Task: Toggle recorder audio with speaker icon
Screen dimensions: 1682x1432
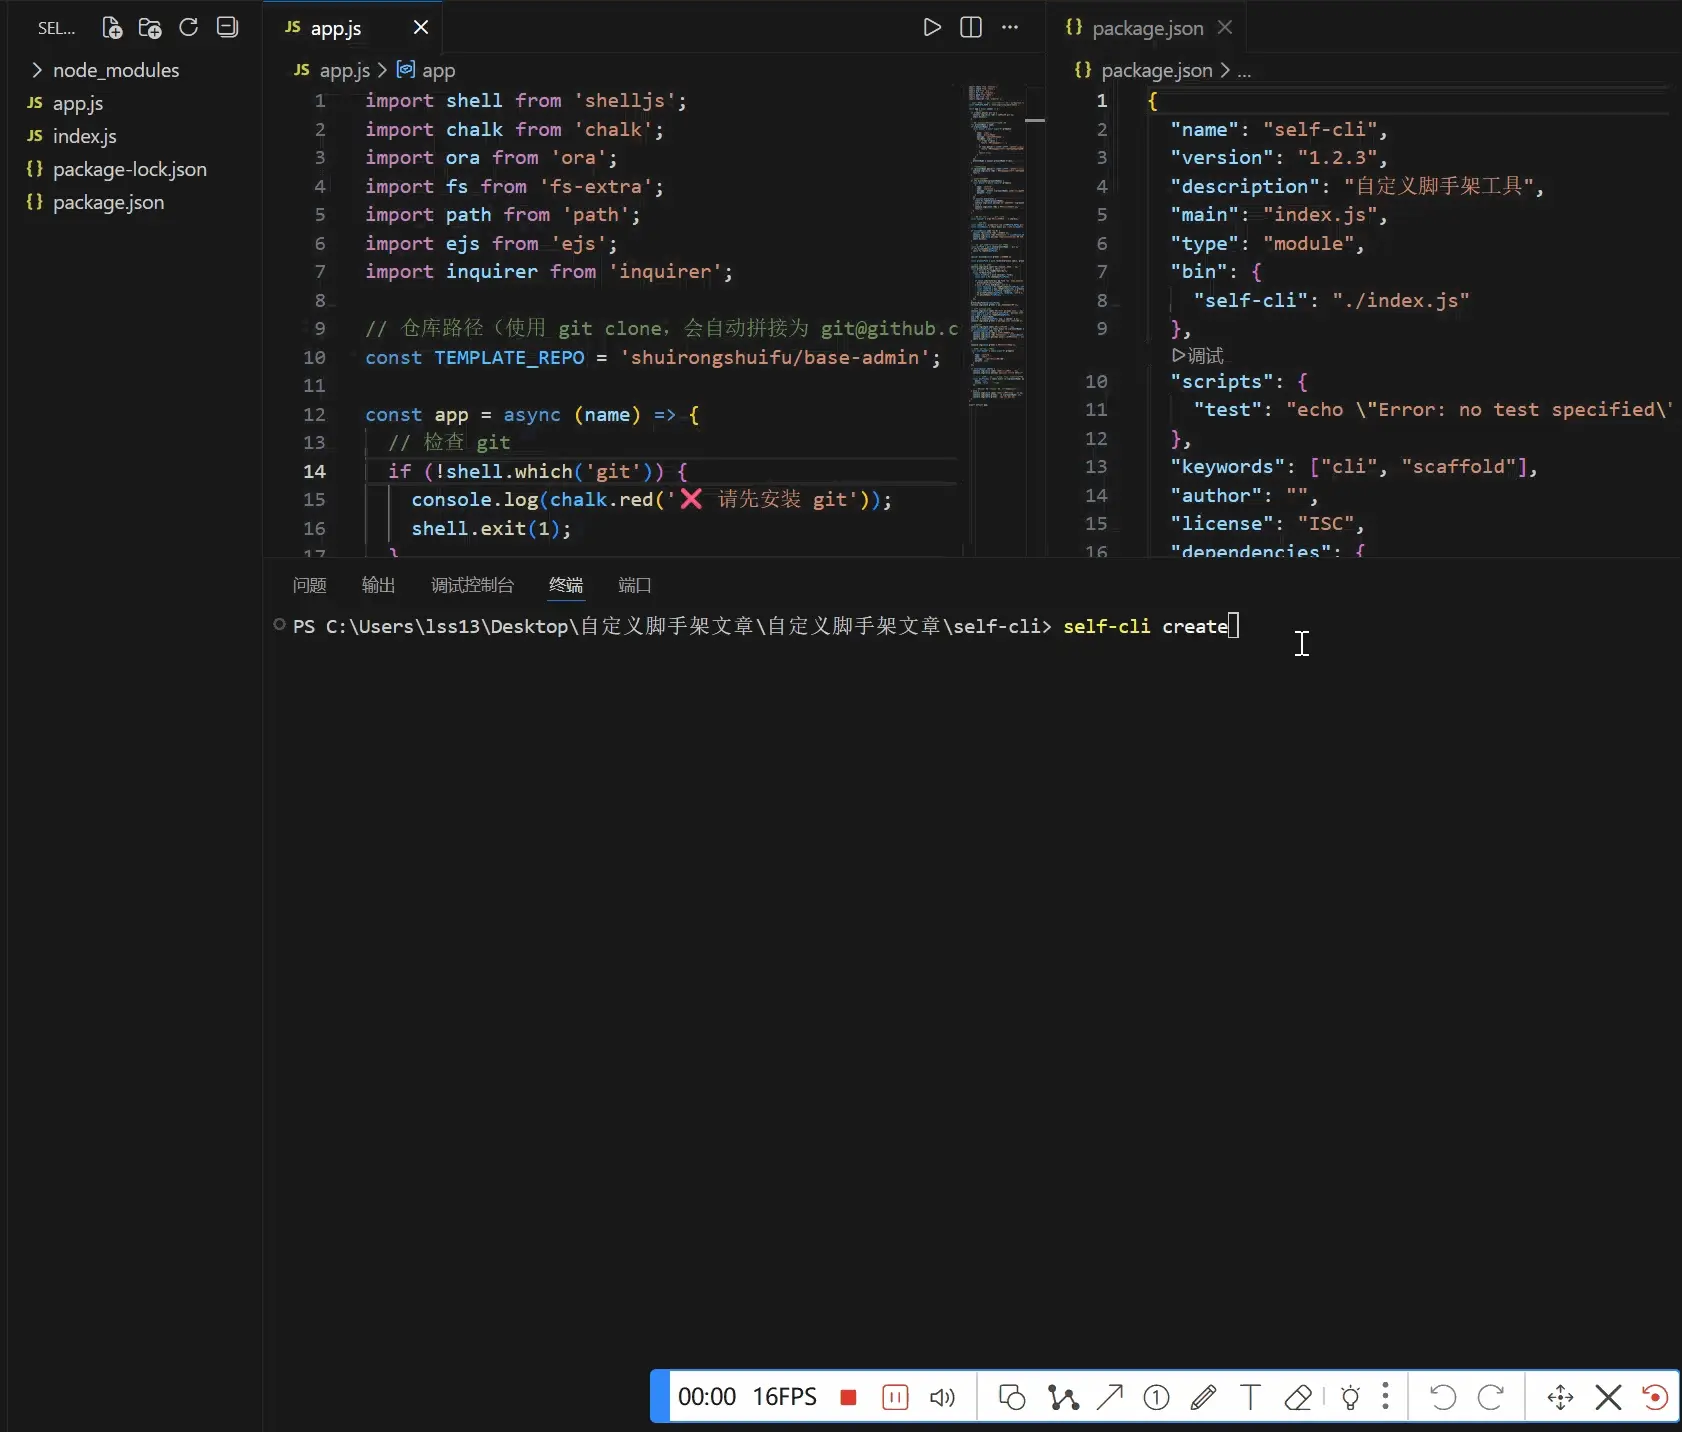Action: pos(942,1397)
